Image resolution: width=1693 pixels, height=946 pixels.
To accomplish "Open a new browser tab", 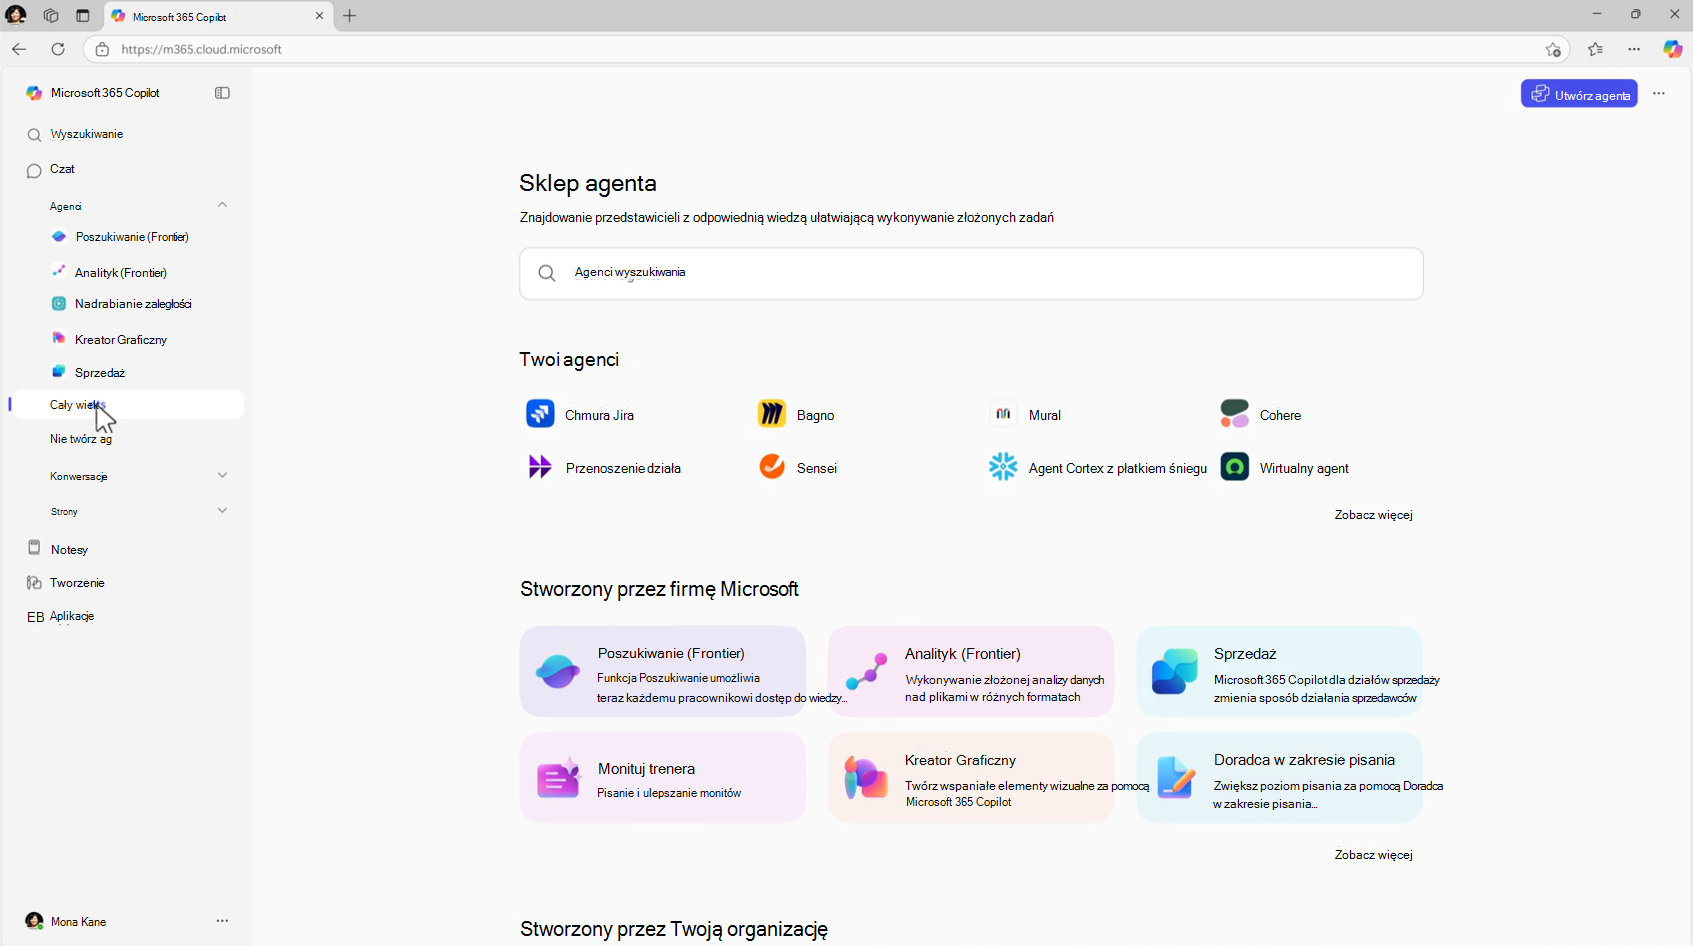I will coord(349,16).
